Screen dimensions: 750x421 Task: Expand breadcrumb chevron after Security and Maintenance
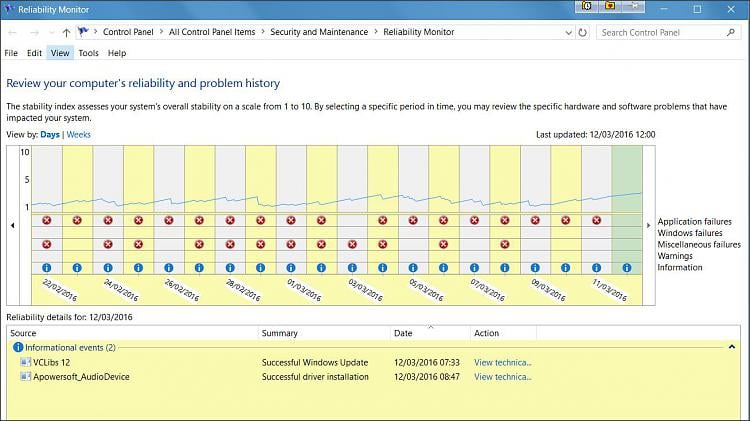[375, 32]
